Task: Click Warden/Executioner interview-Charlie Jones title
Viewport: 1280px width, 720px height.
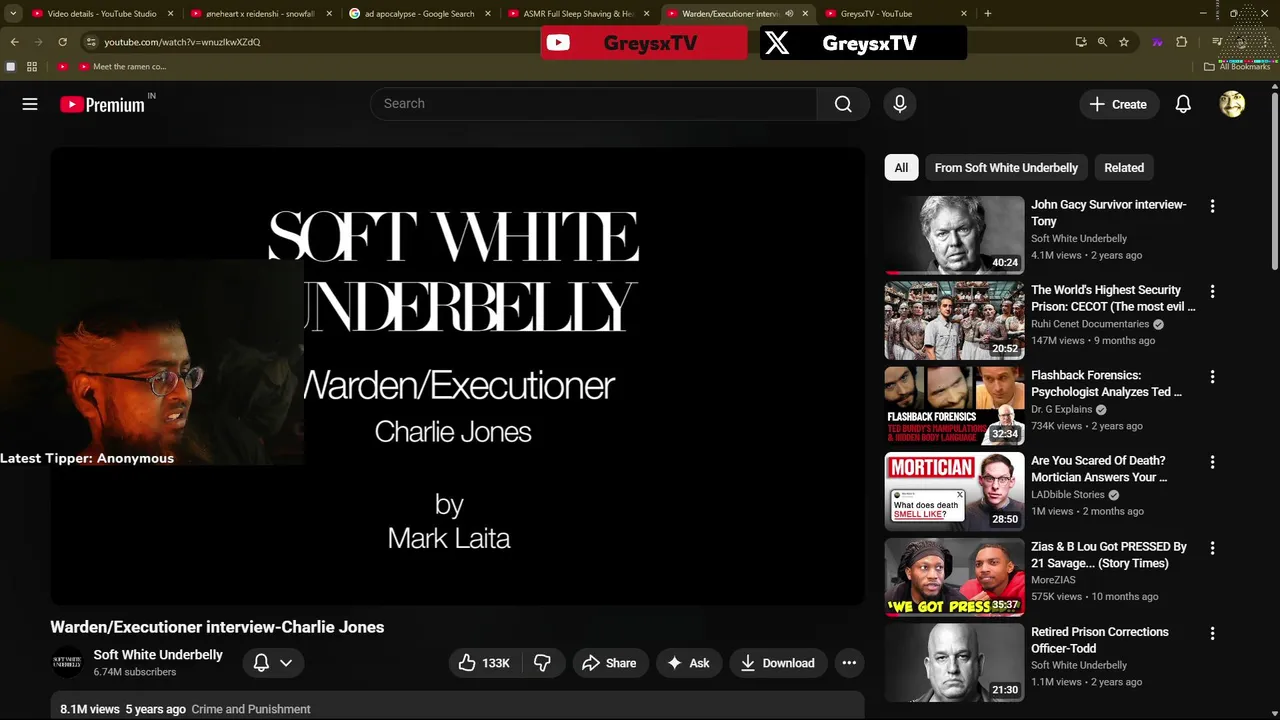Action: [x=217, y=627]
